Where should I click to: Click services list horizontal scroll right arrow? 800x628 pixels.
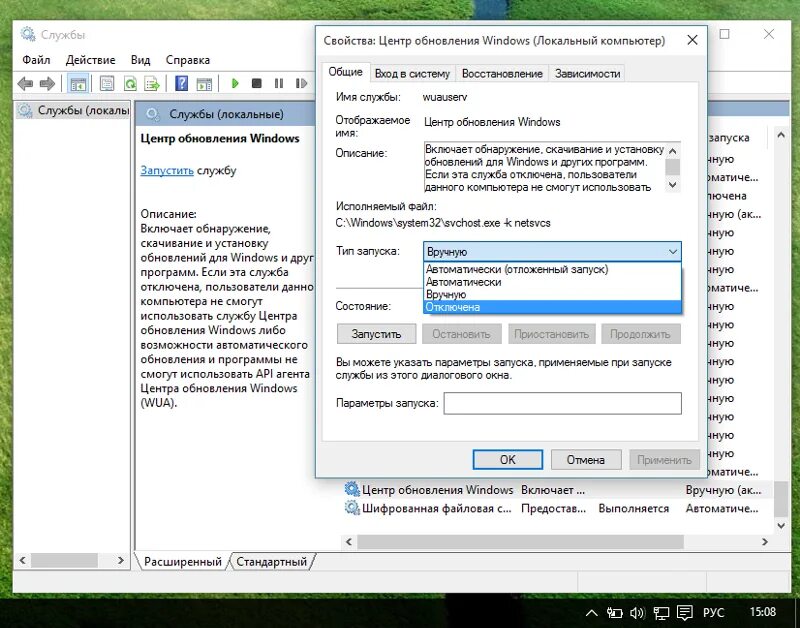[x=765, y=542]
